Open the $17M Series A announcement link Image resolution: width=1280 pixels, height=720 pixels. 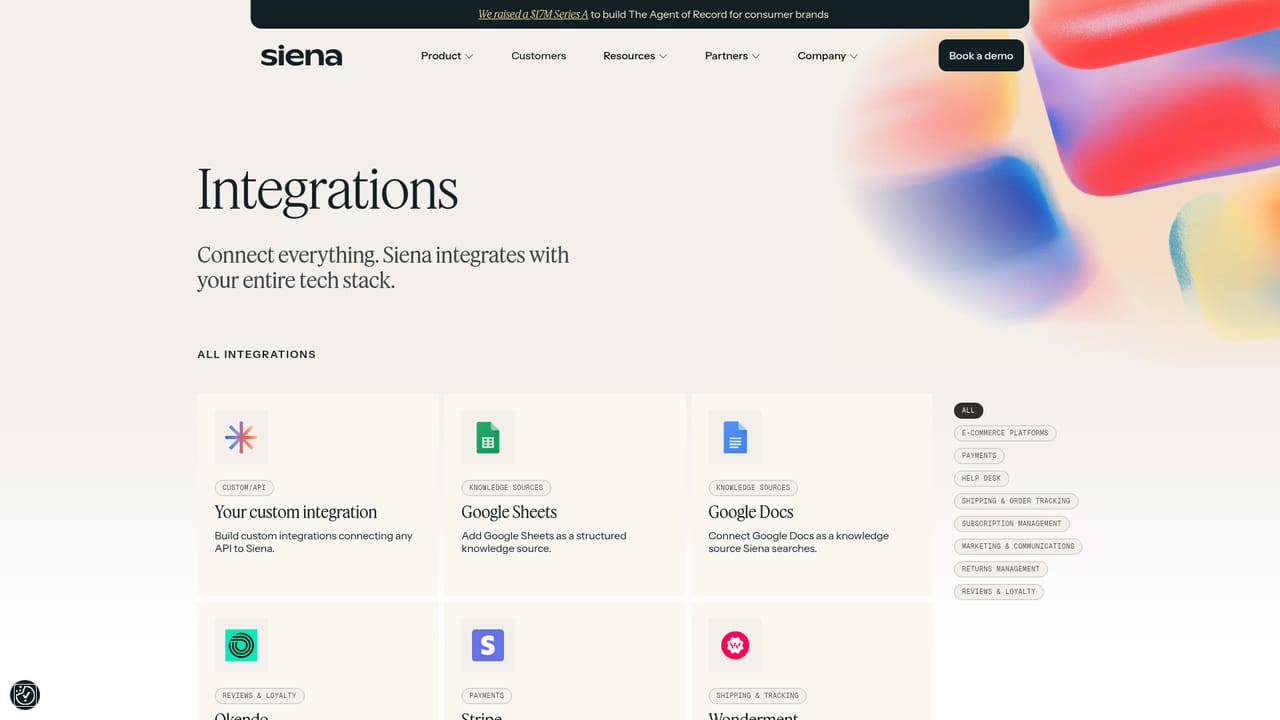[x=533, y=15]
